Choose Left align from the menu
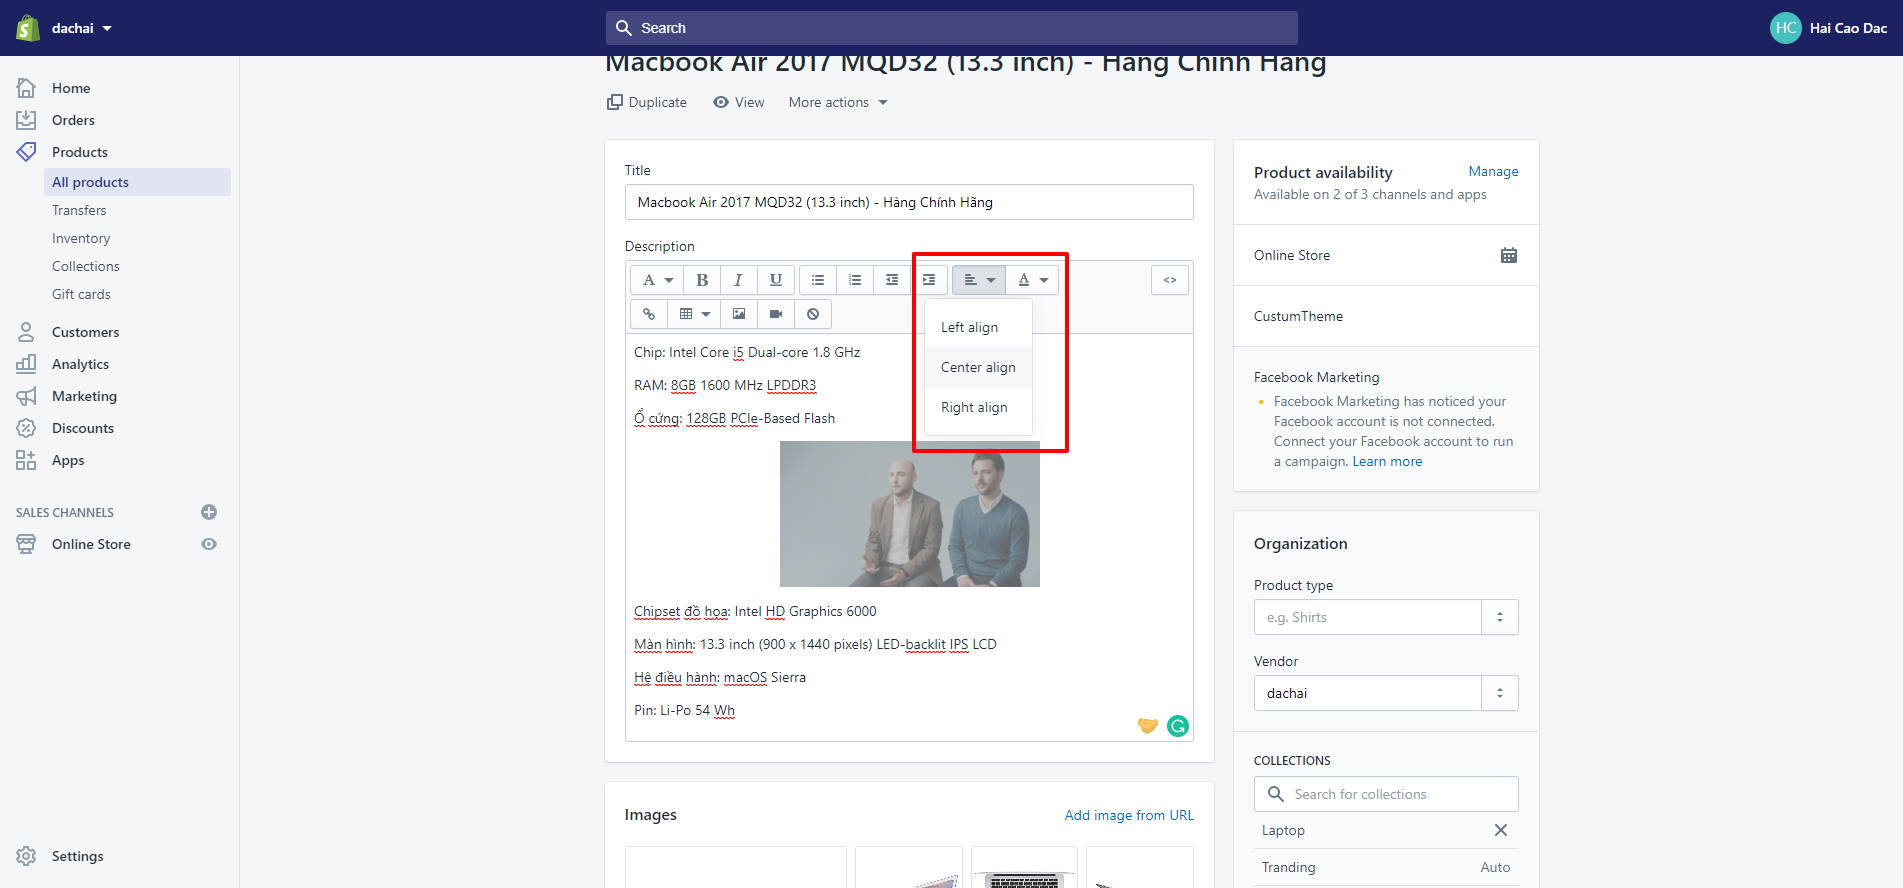 (978, 327)
